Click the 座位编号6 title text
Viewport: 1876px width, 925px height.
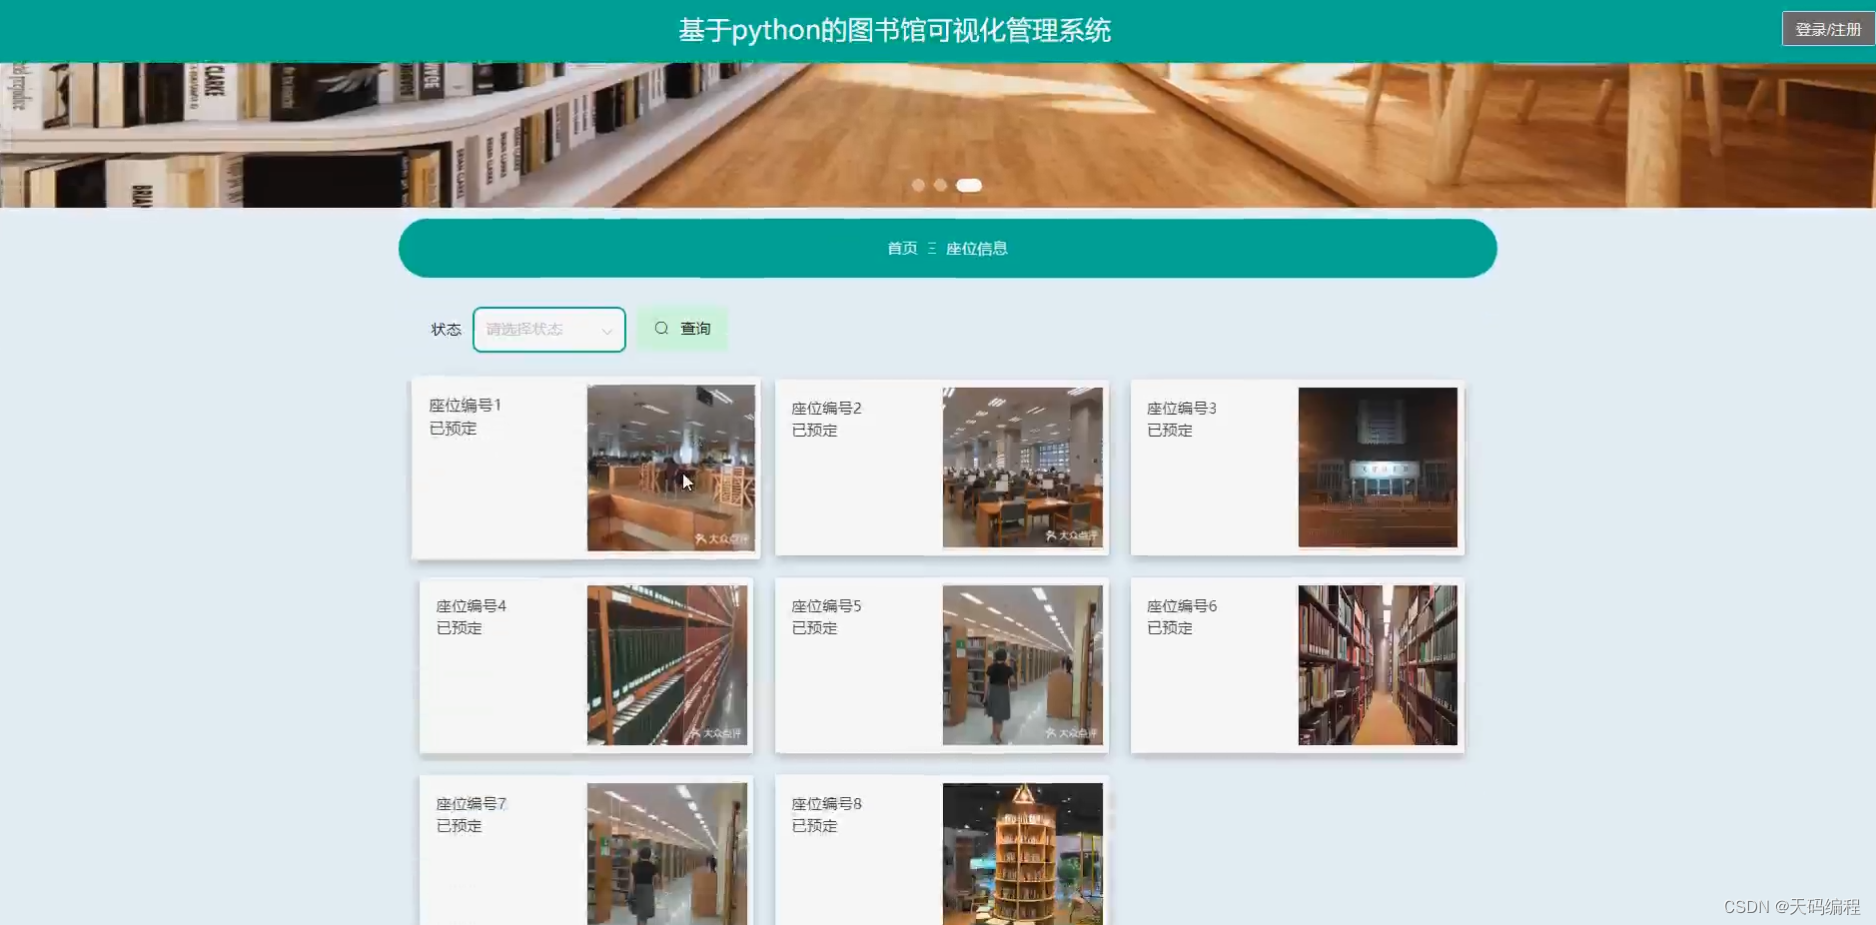pos(1181,606)
